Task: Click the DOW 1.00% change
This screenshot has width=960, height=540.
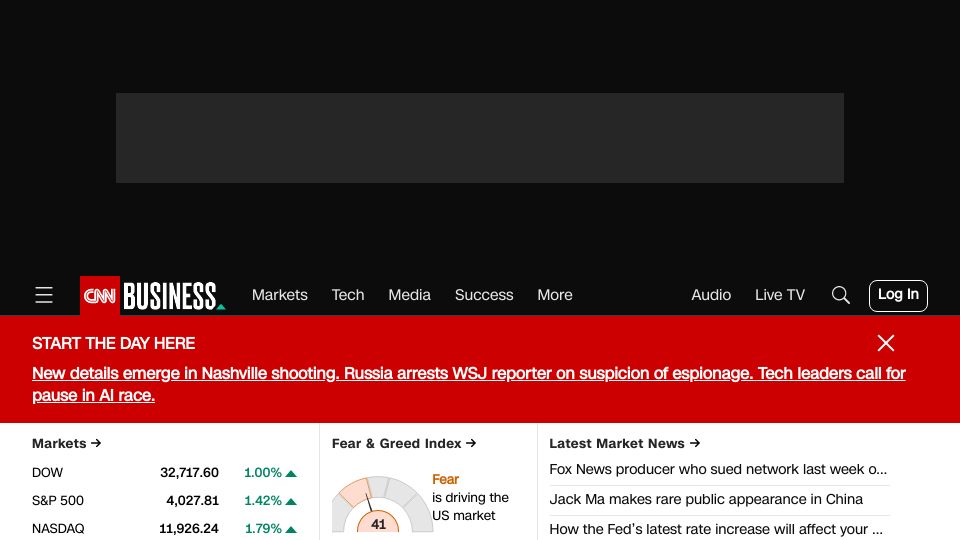Action: coord(270,473)
